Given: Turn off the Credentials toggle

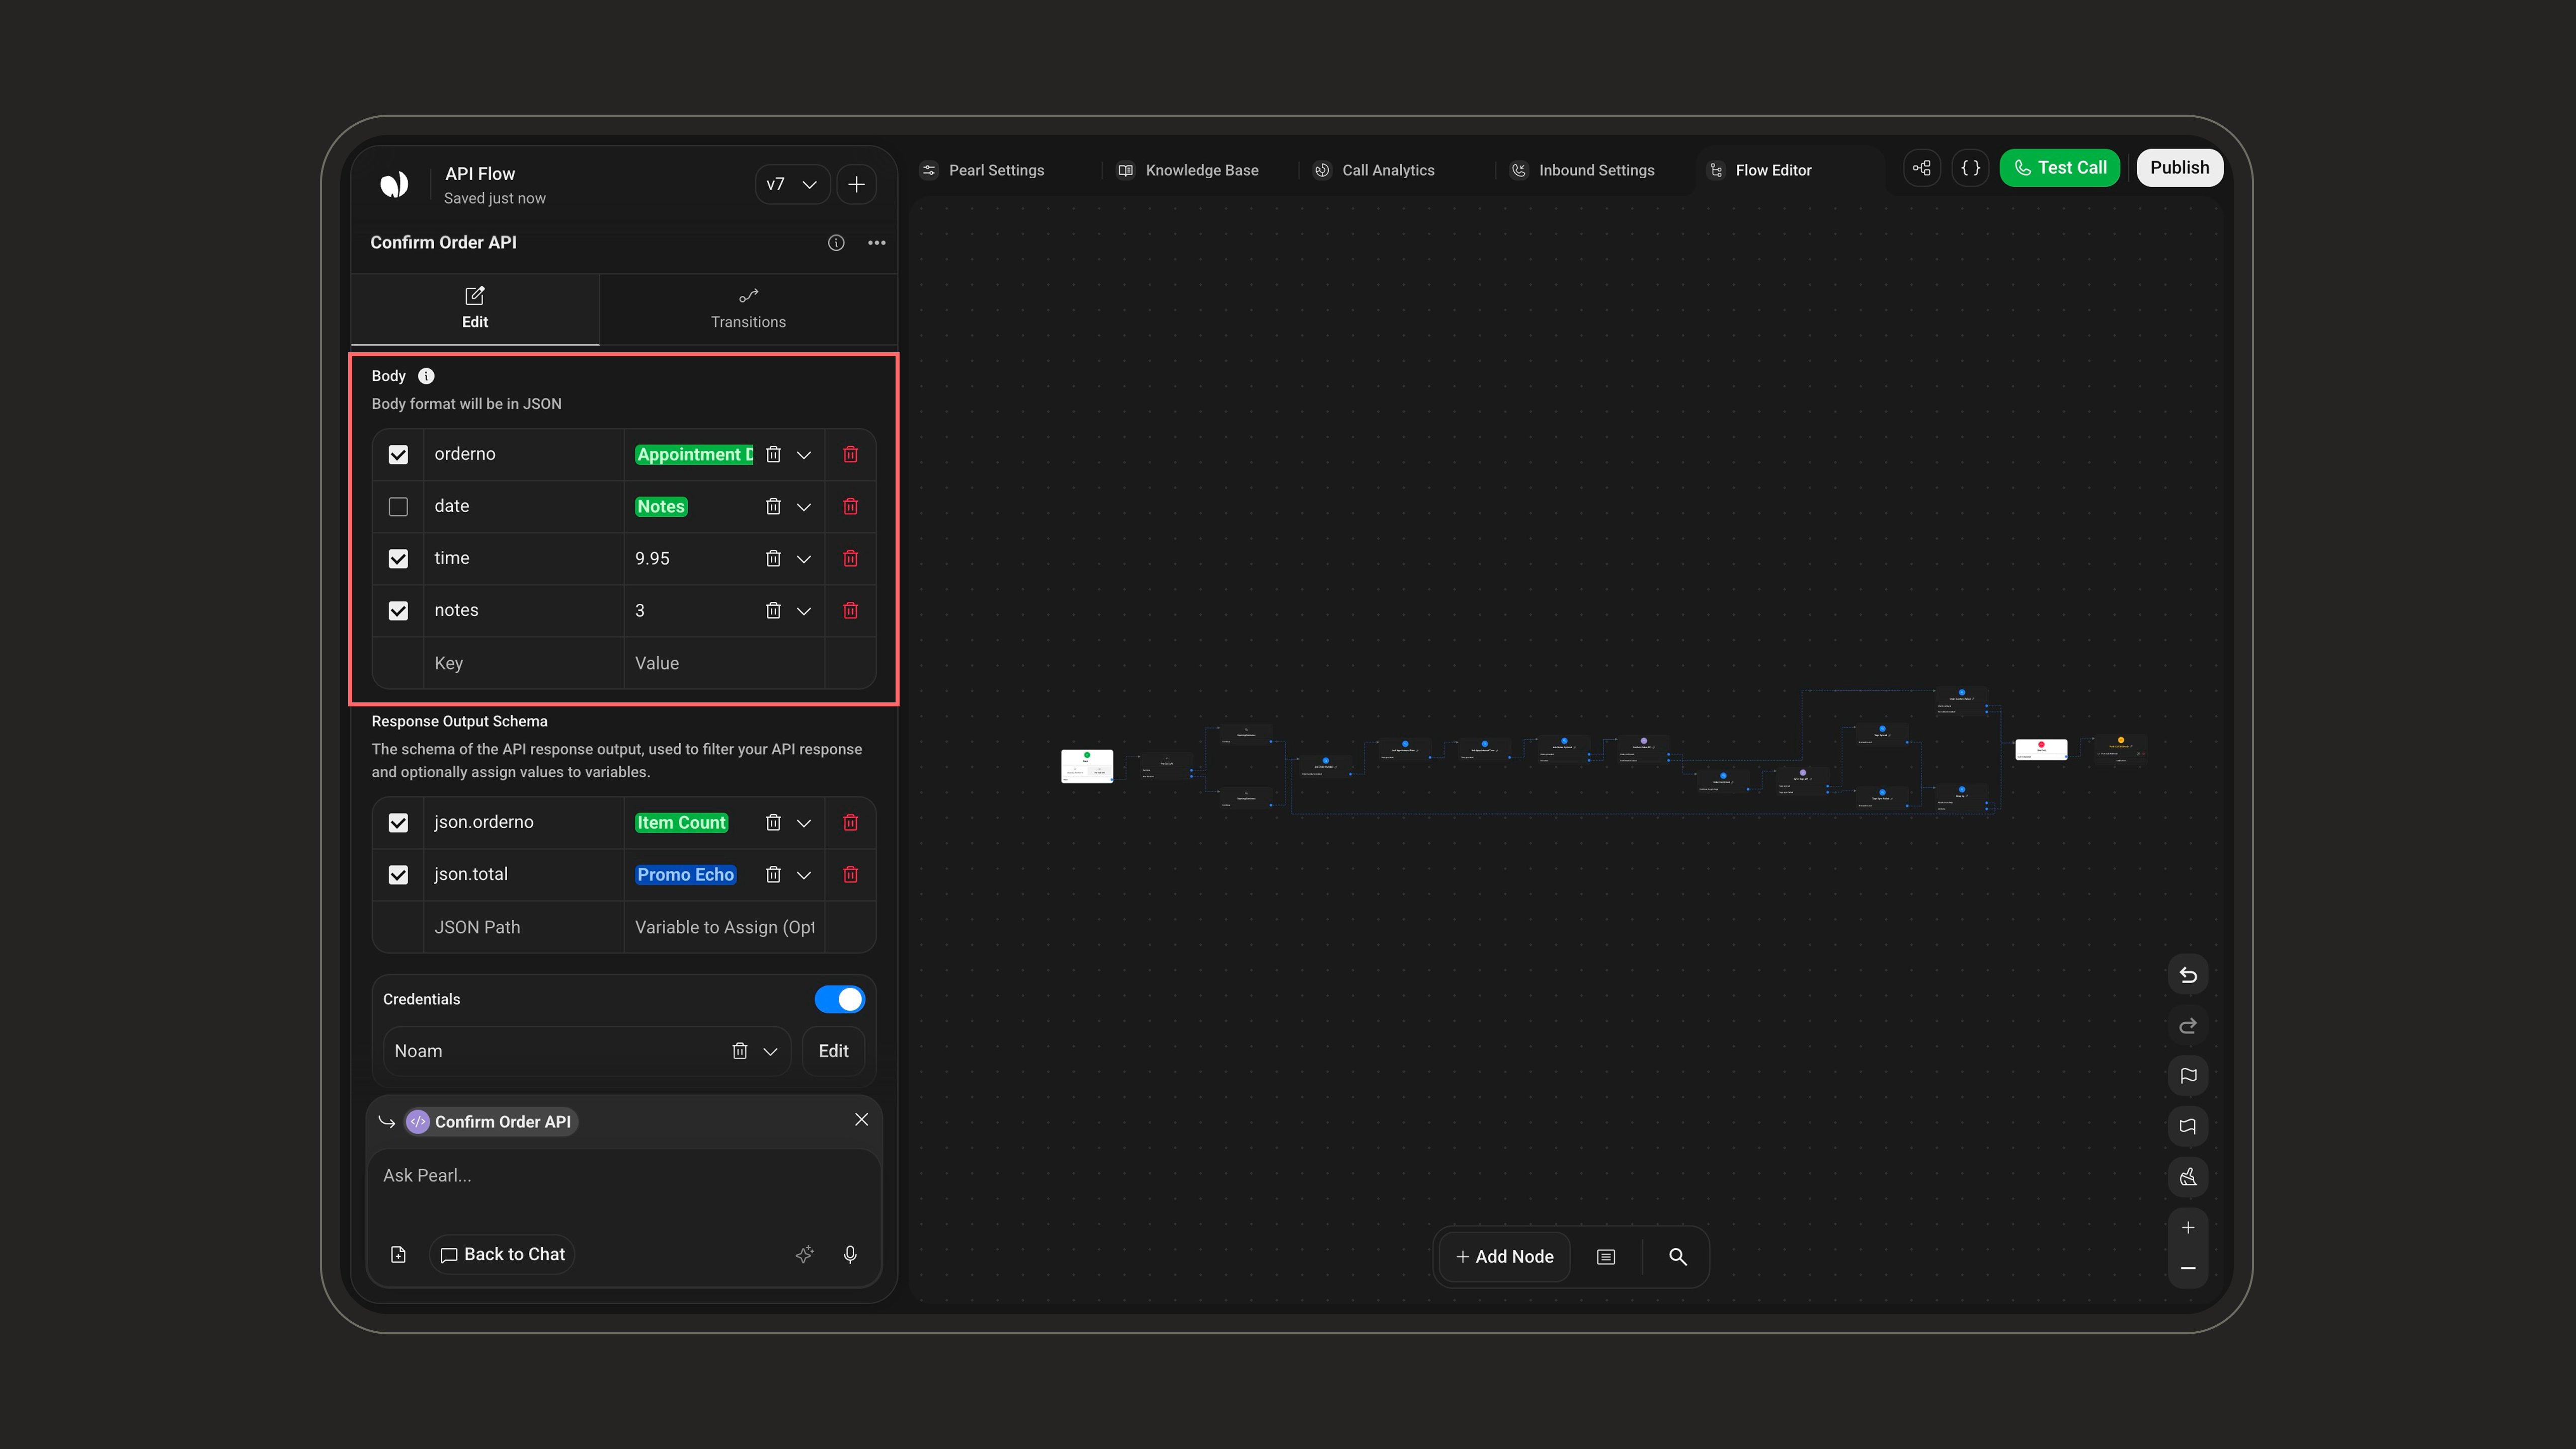Looking at the screenshot, I should [x=840, y=999].
